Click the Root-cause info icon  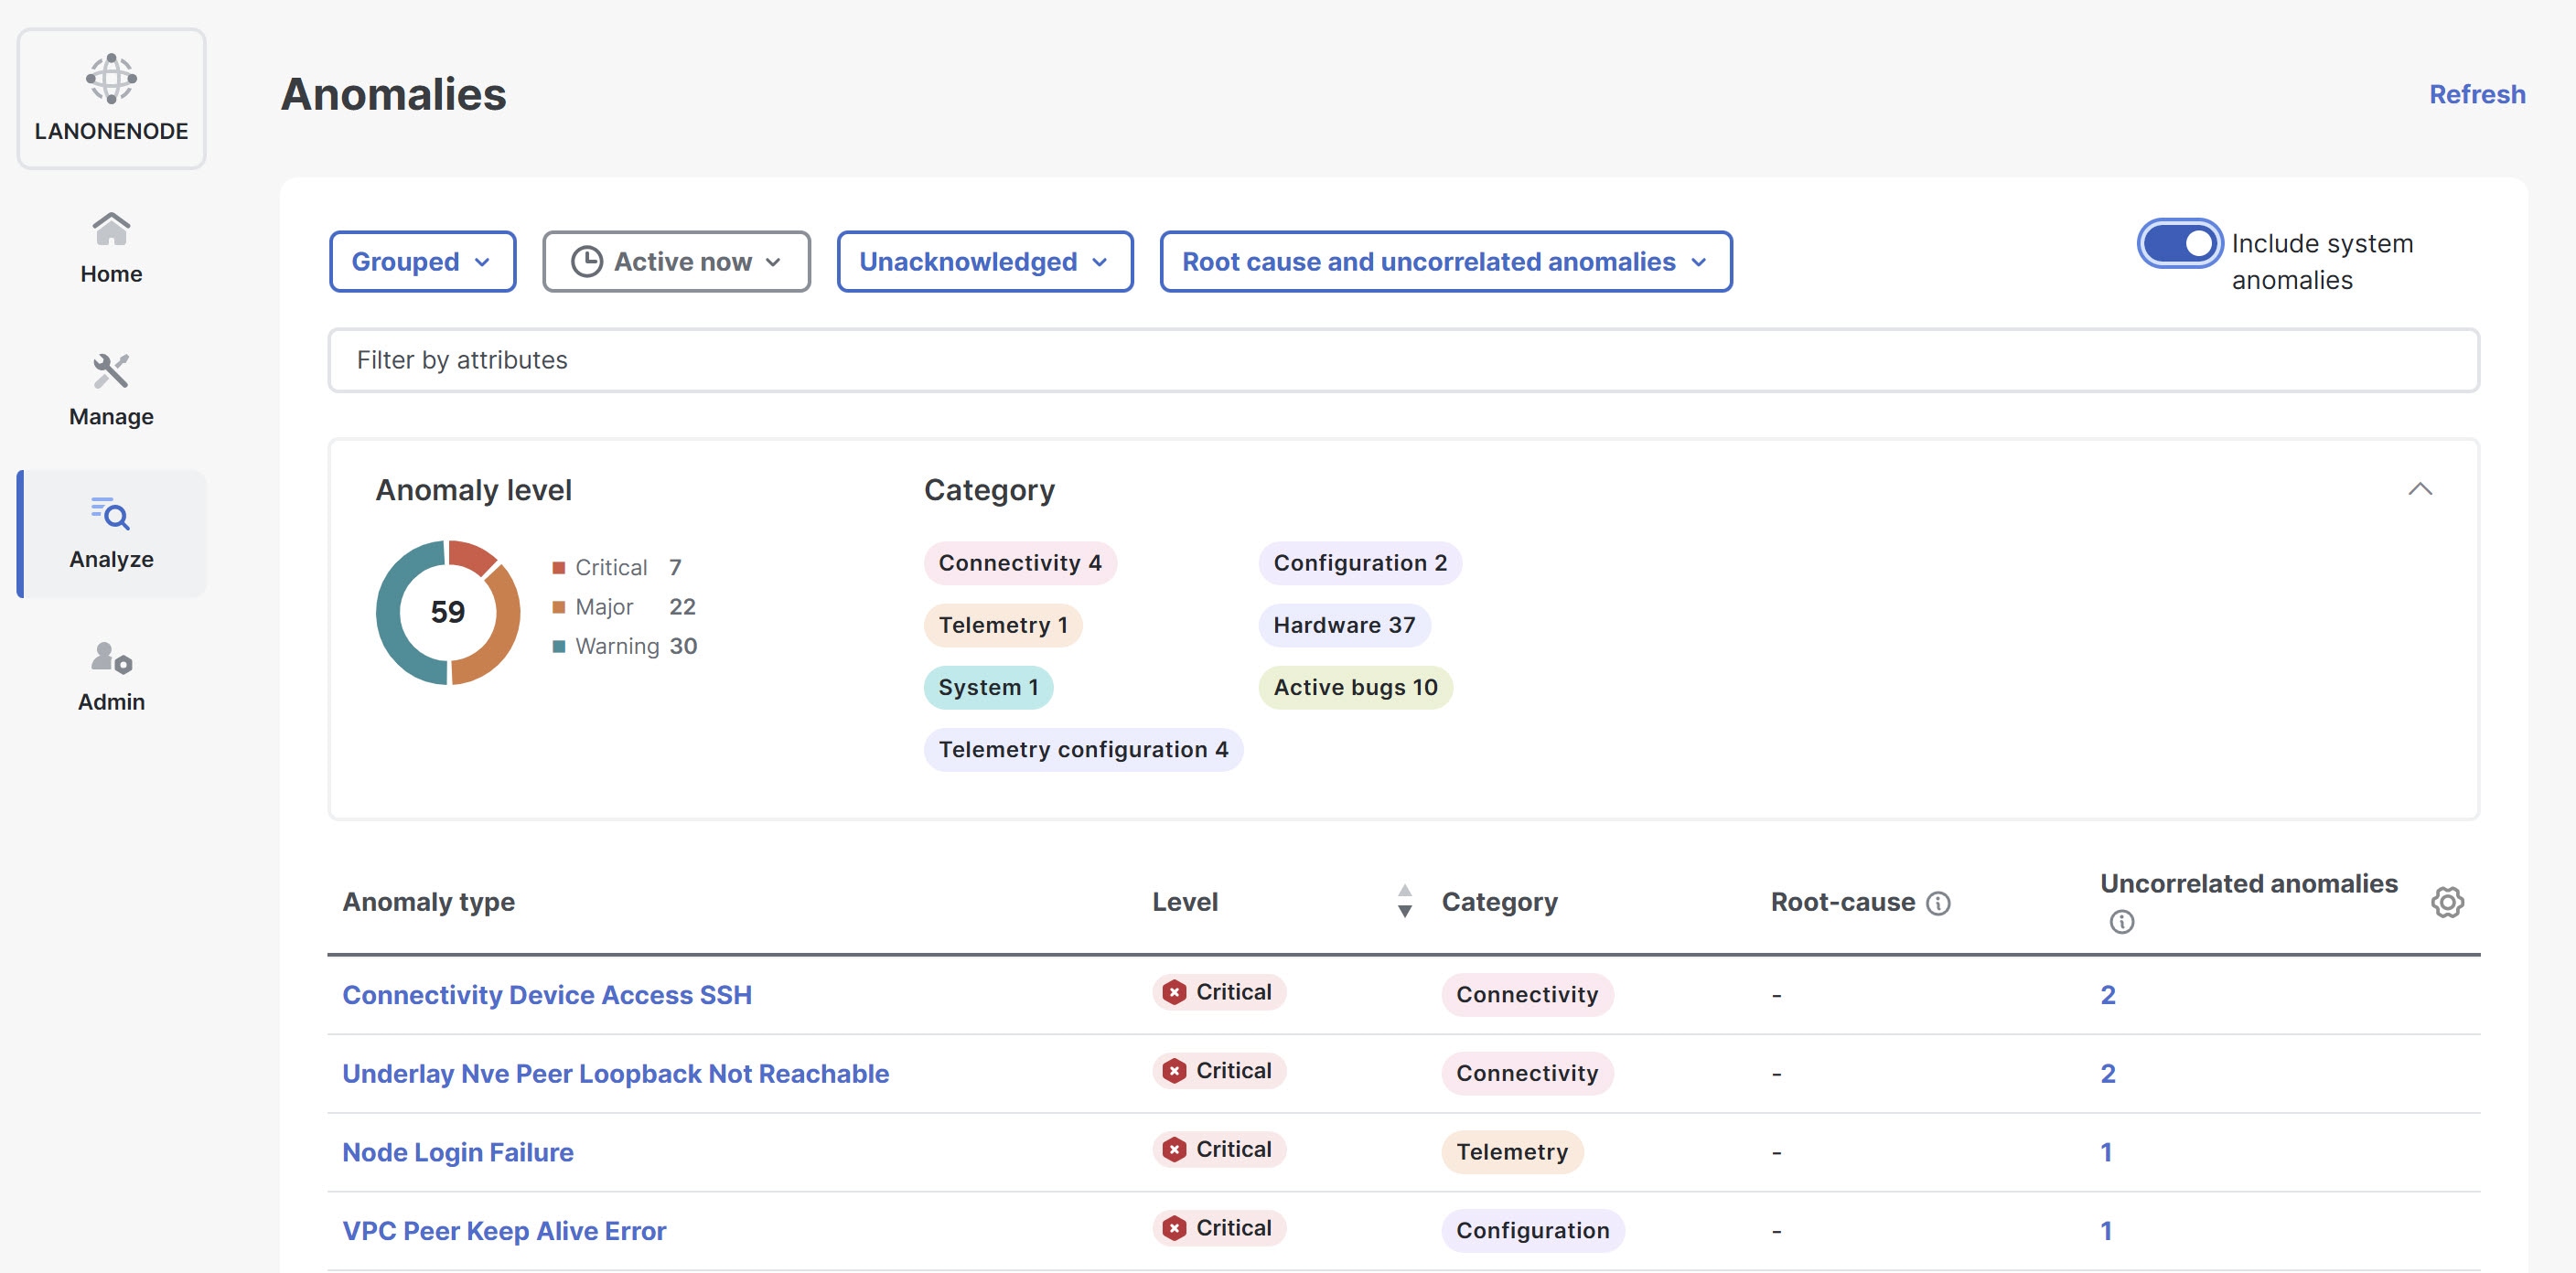coord(1938,903)
